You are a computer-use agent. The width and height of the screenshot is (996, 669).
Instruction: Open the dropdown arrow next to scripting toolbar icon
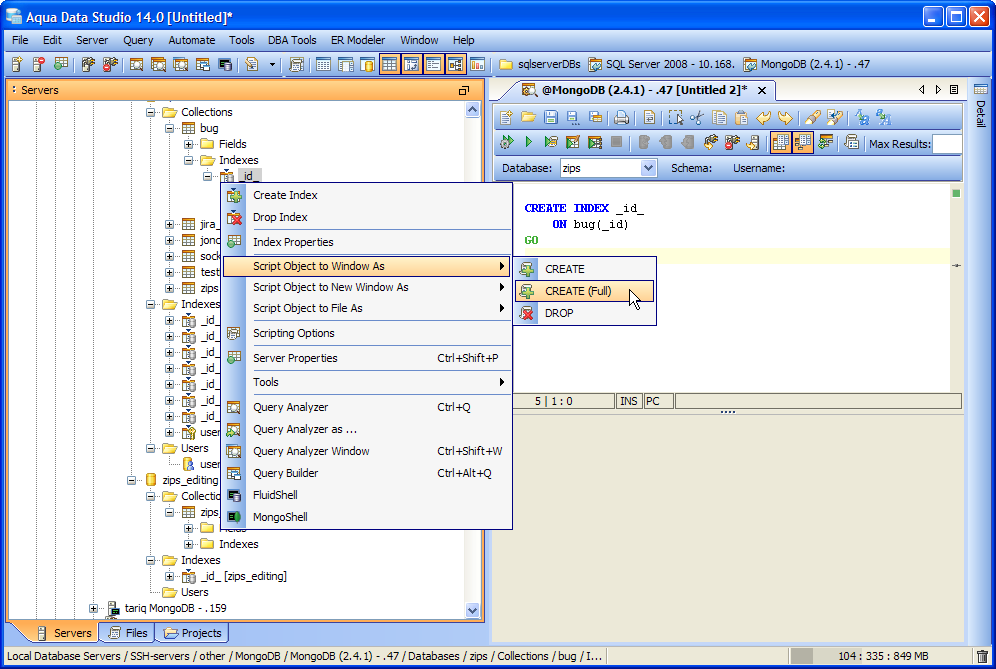273,64
